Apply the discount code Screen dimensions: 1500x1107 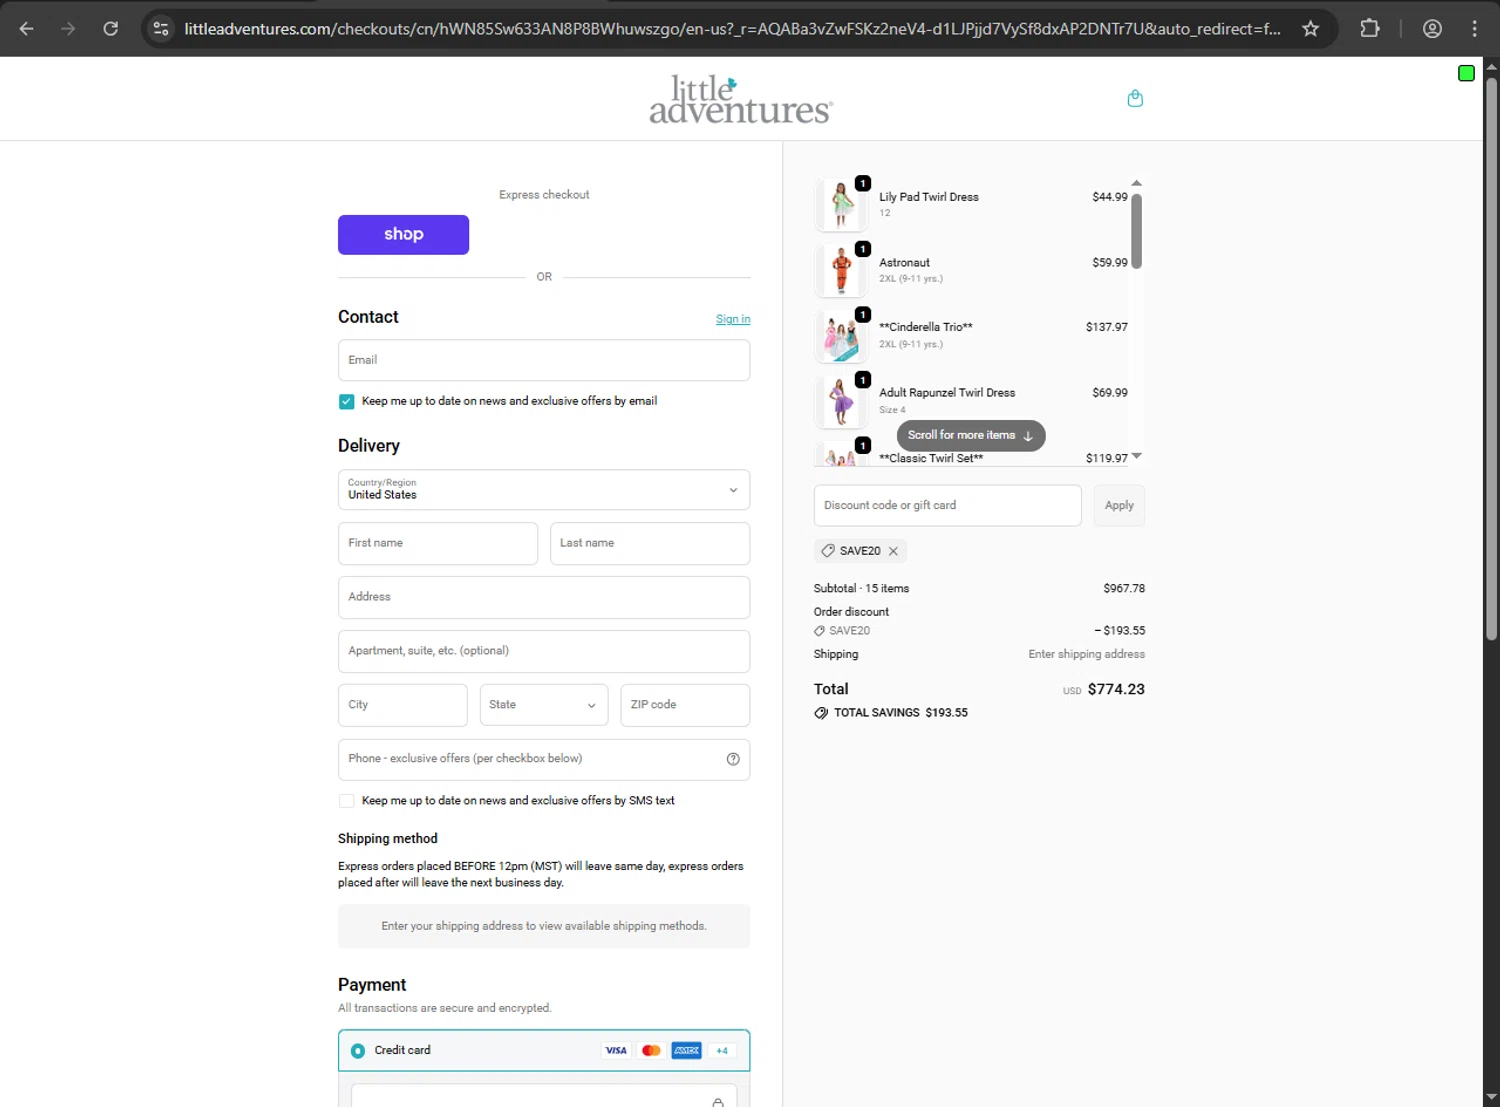1119,505
